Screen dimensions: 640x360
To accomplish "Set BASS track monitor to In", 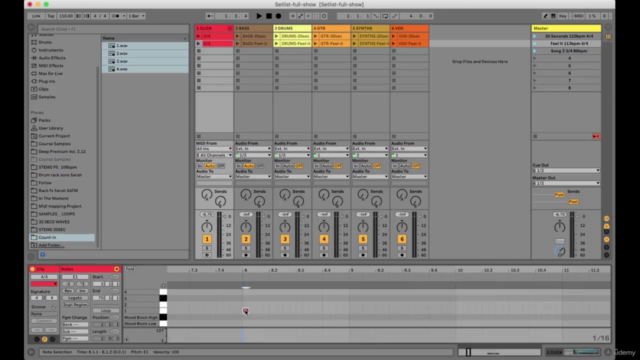I will pyautogui.click(x=239, y=166).
